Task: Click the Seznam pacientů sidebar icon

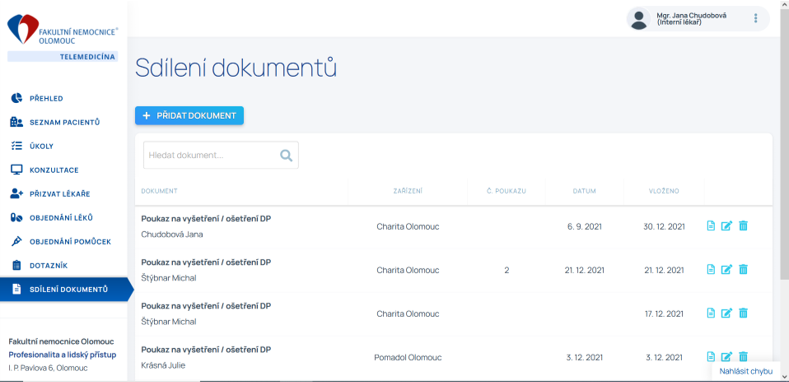Action: [x=17, y=122]
